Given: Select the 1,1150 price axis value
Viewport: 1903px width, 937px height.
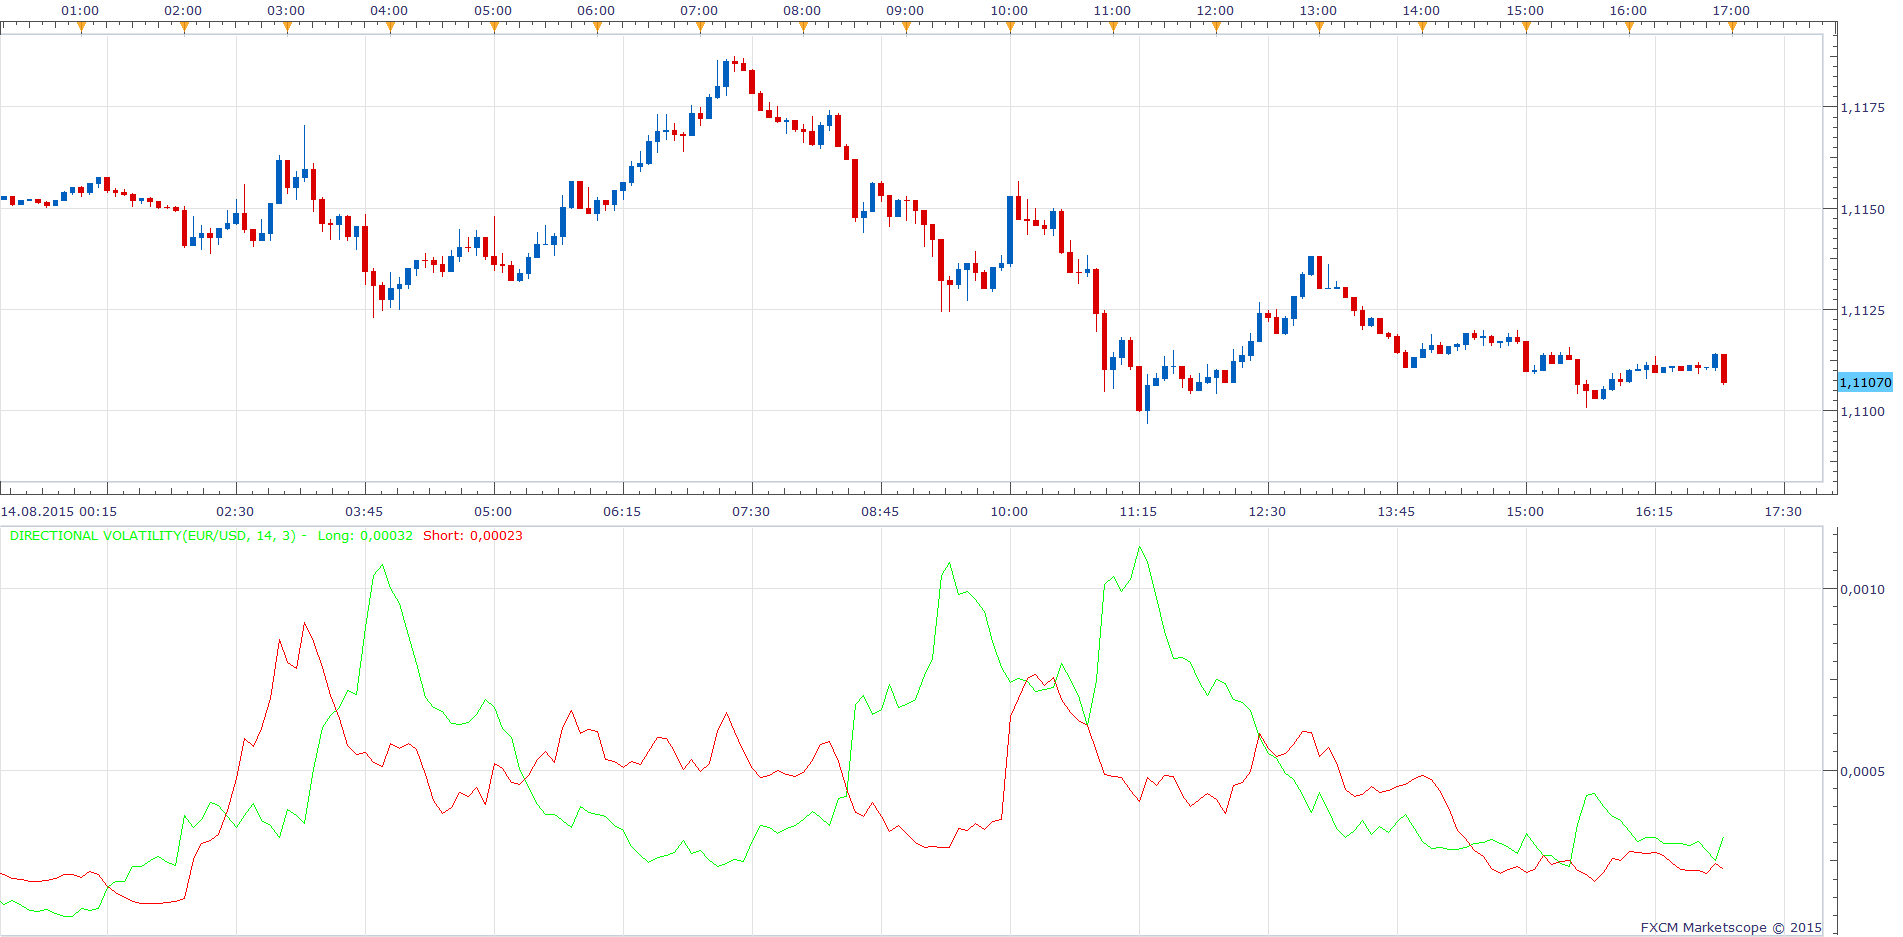Looking at the screenshot, I should tap(1863, 209).
